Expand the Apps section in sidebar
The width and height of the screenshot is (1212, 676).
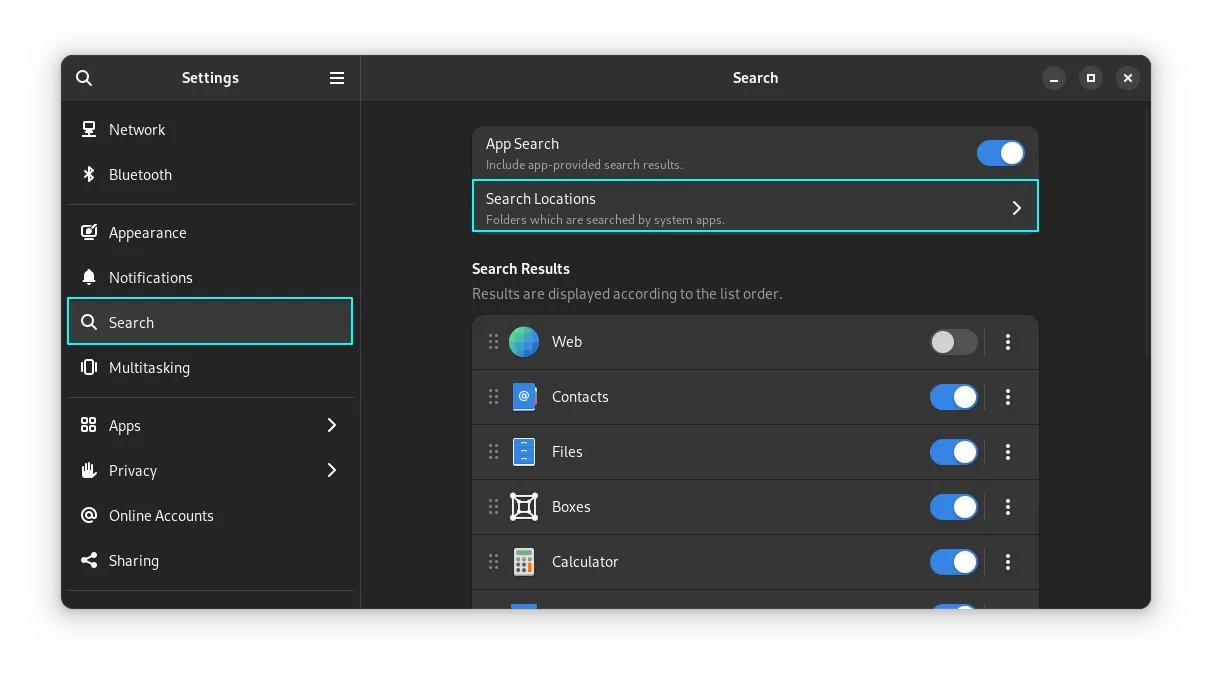(332, 426)
